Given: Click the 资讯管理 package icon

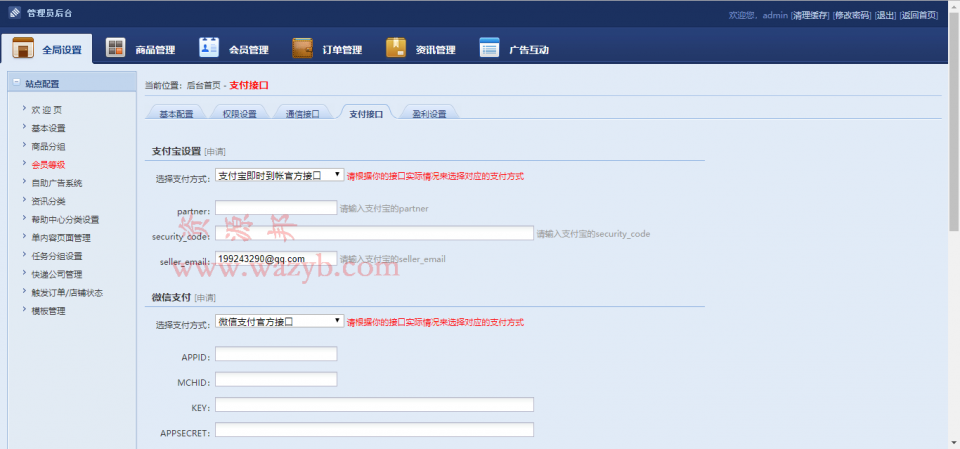Looking at the screenshot, I should (396, 48).
